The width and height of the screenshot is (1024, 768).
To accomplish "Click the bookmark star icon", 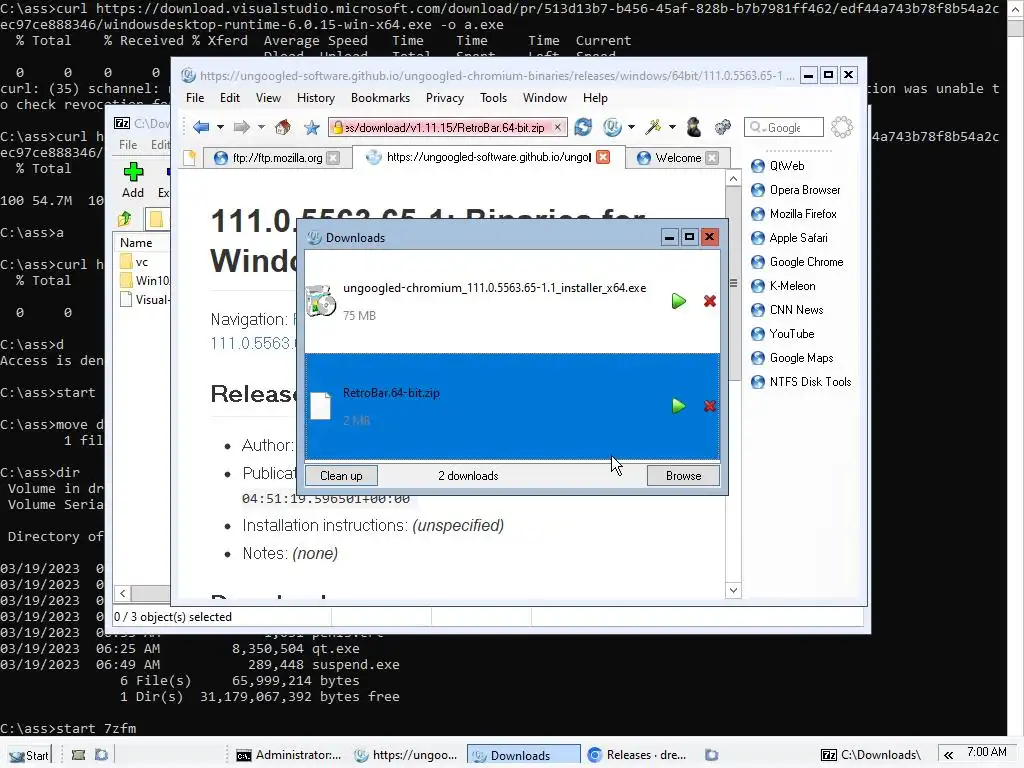I will 312,127.
